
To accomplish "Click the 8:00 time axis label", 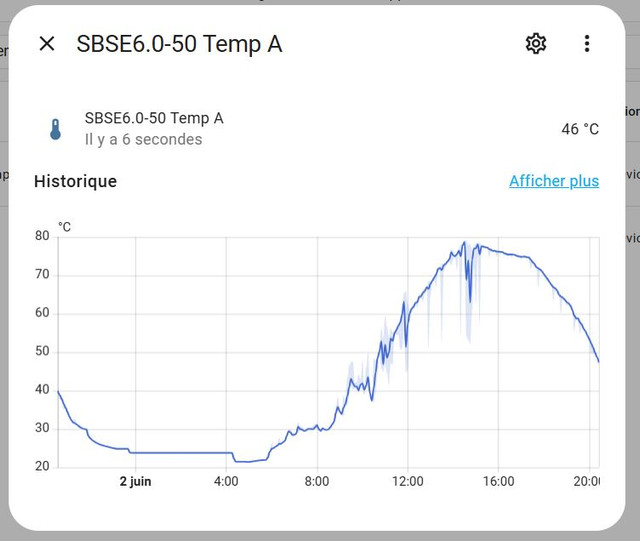I will 317,481.
